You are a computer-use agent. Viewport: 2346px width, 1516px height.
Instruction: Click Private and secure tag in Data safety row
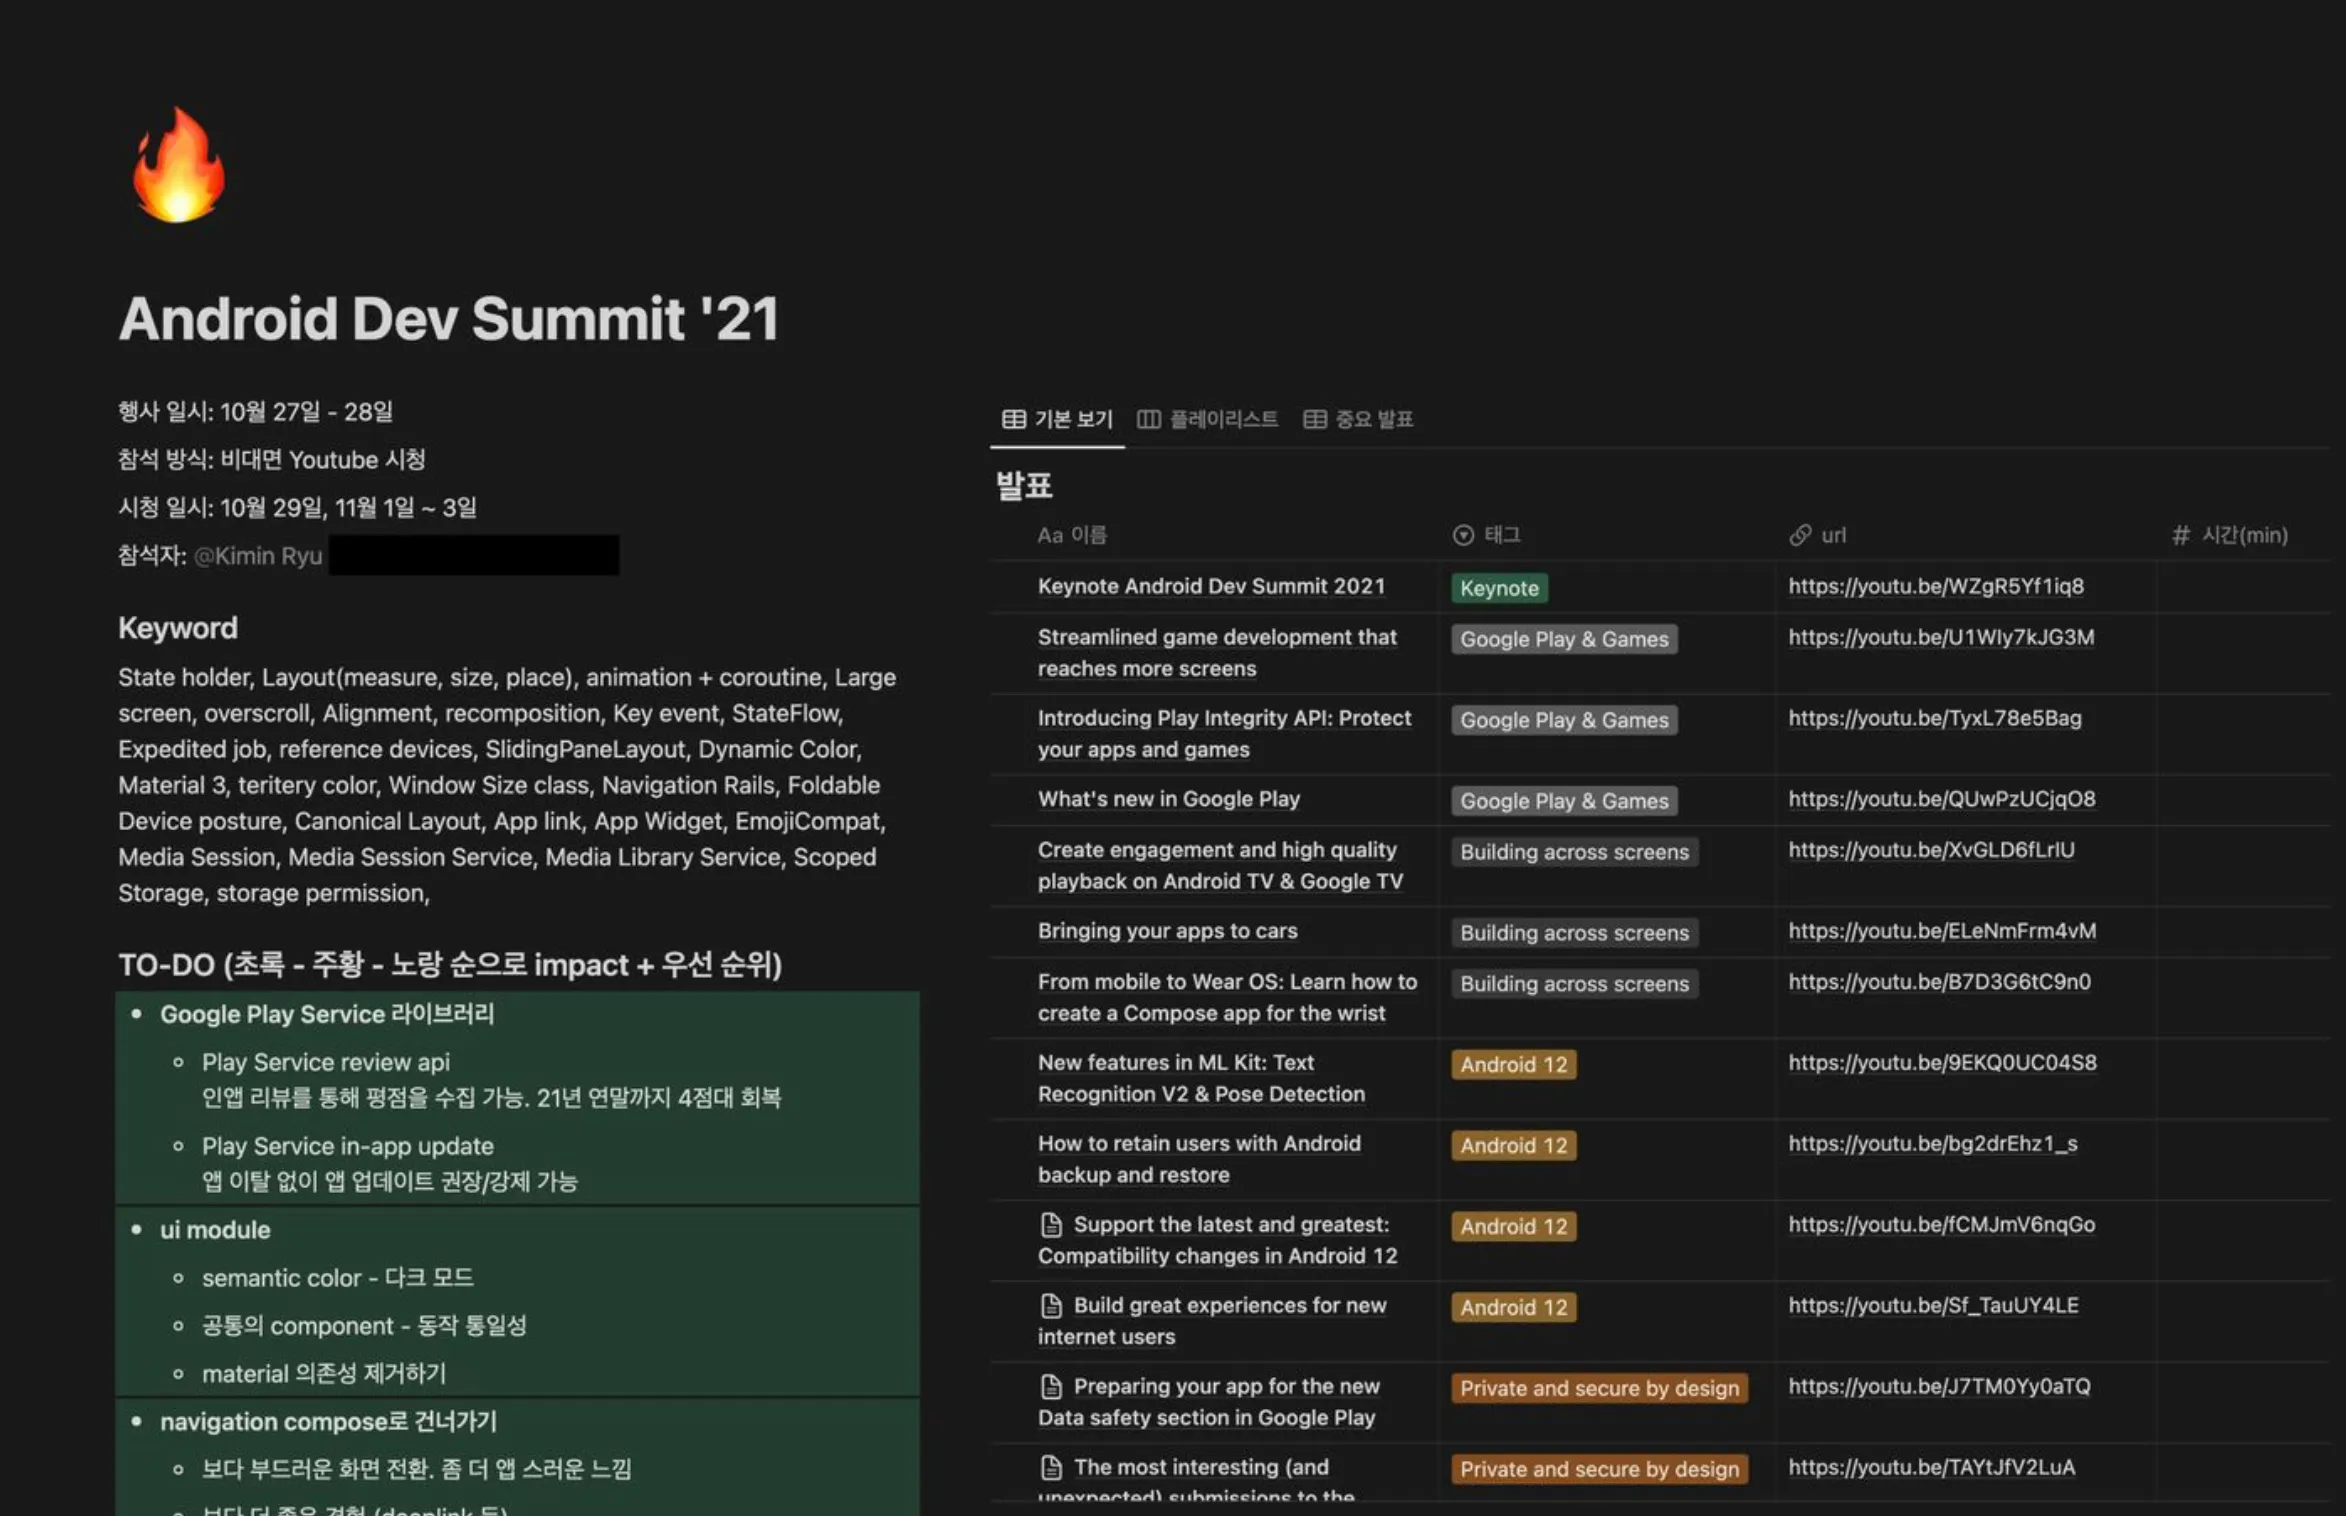click(1599, 1389)
